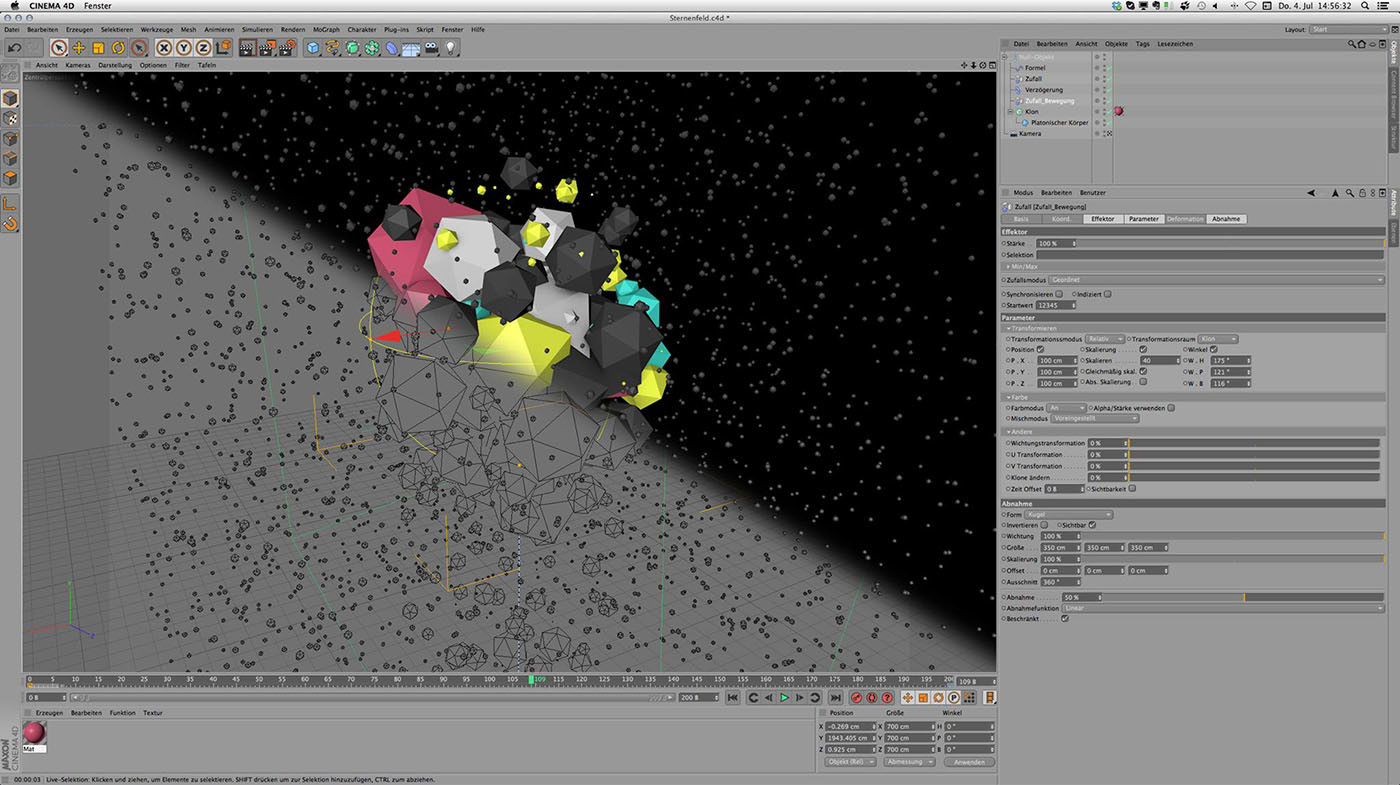Switch to the Abnahme tab

tap(1226, 218)
